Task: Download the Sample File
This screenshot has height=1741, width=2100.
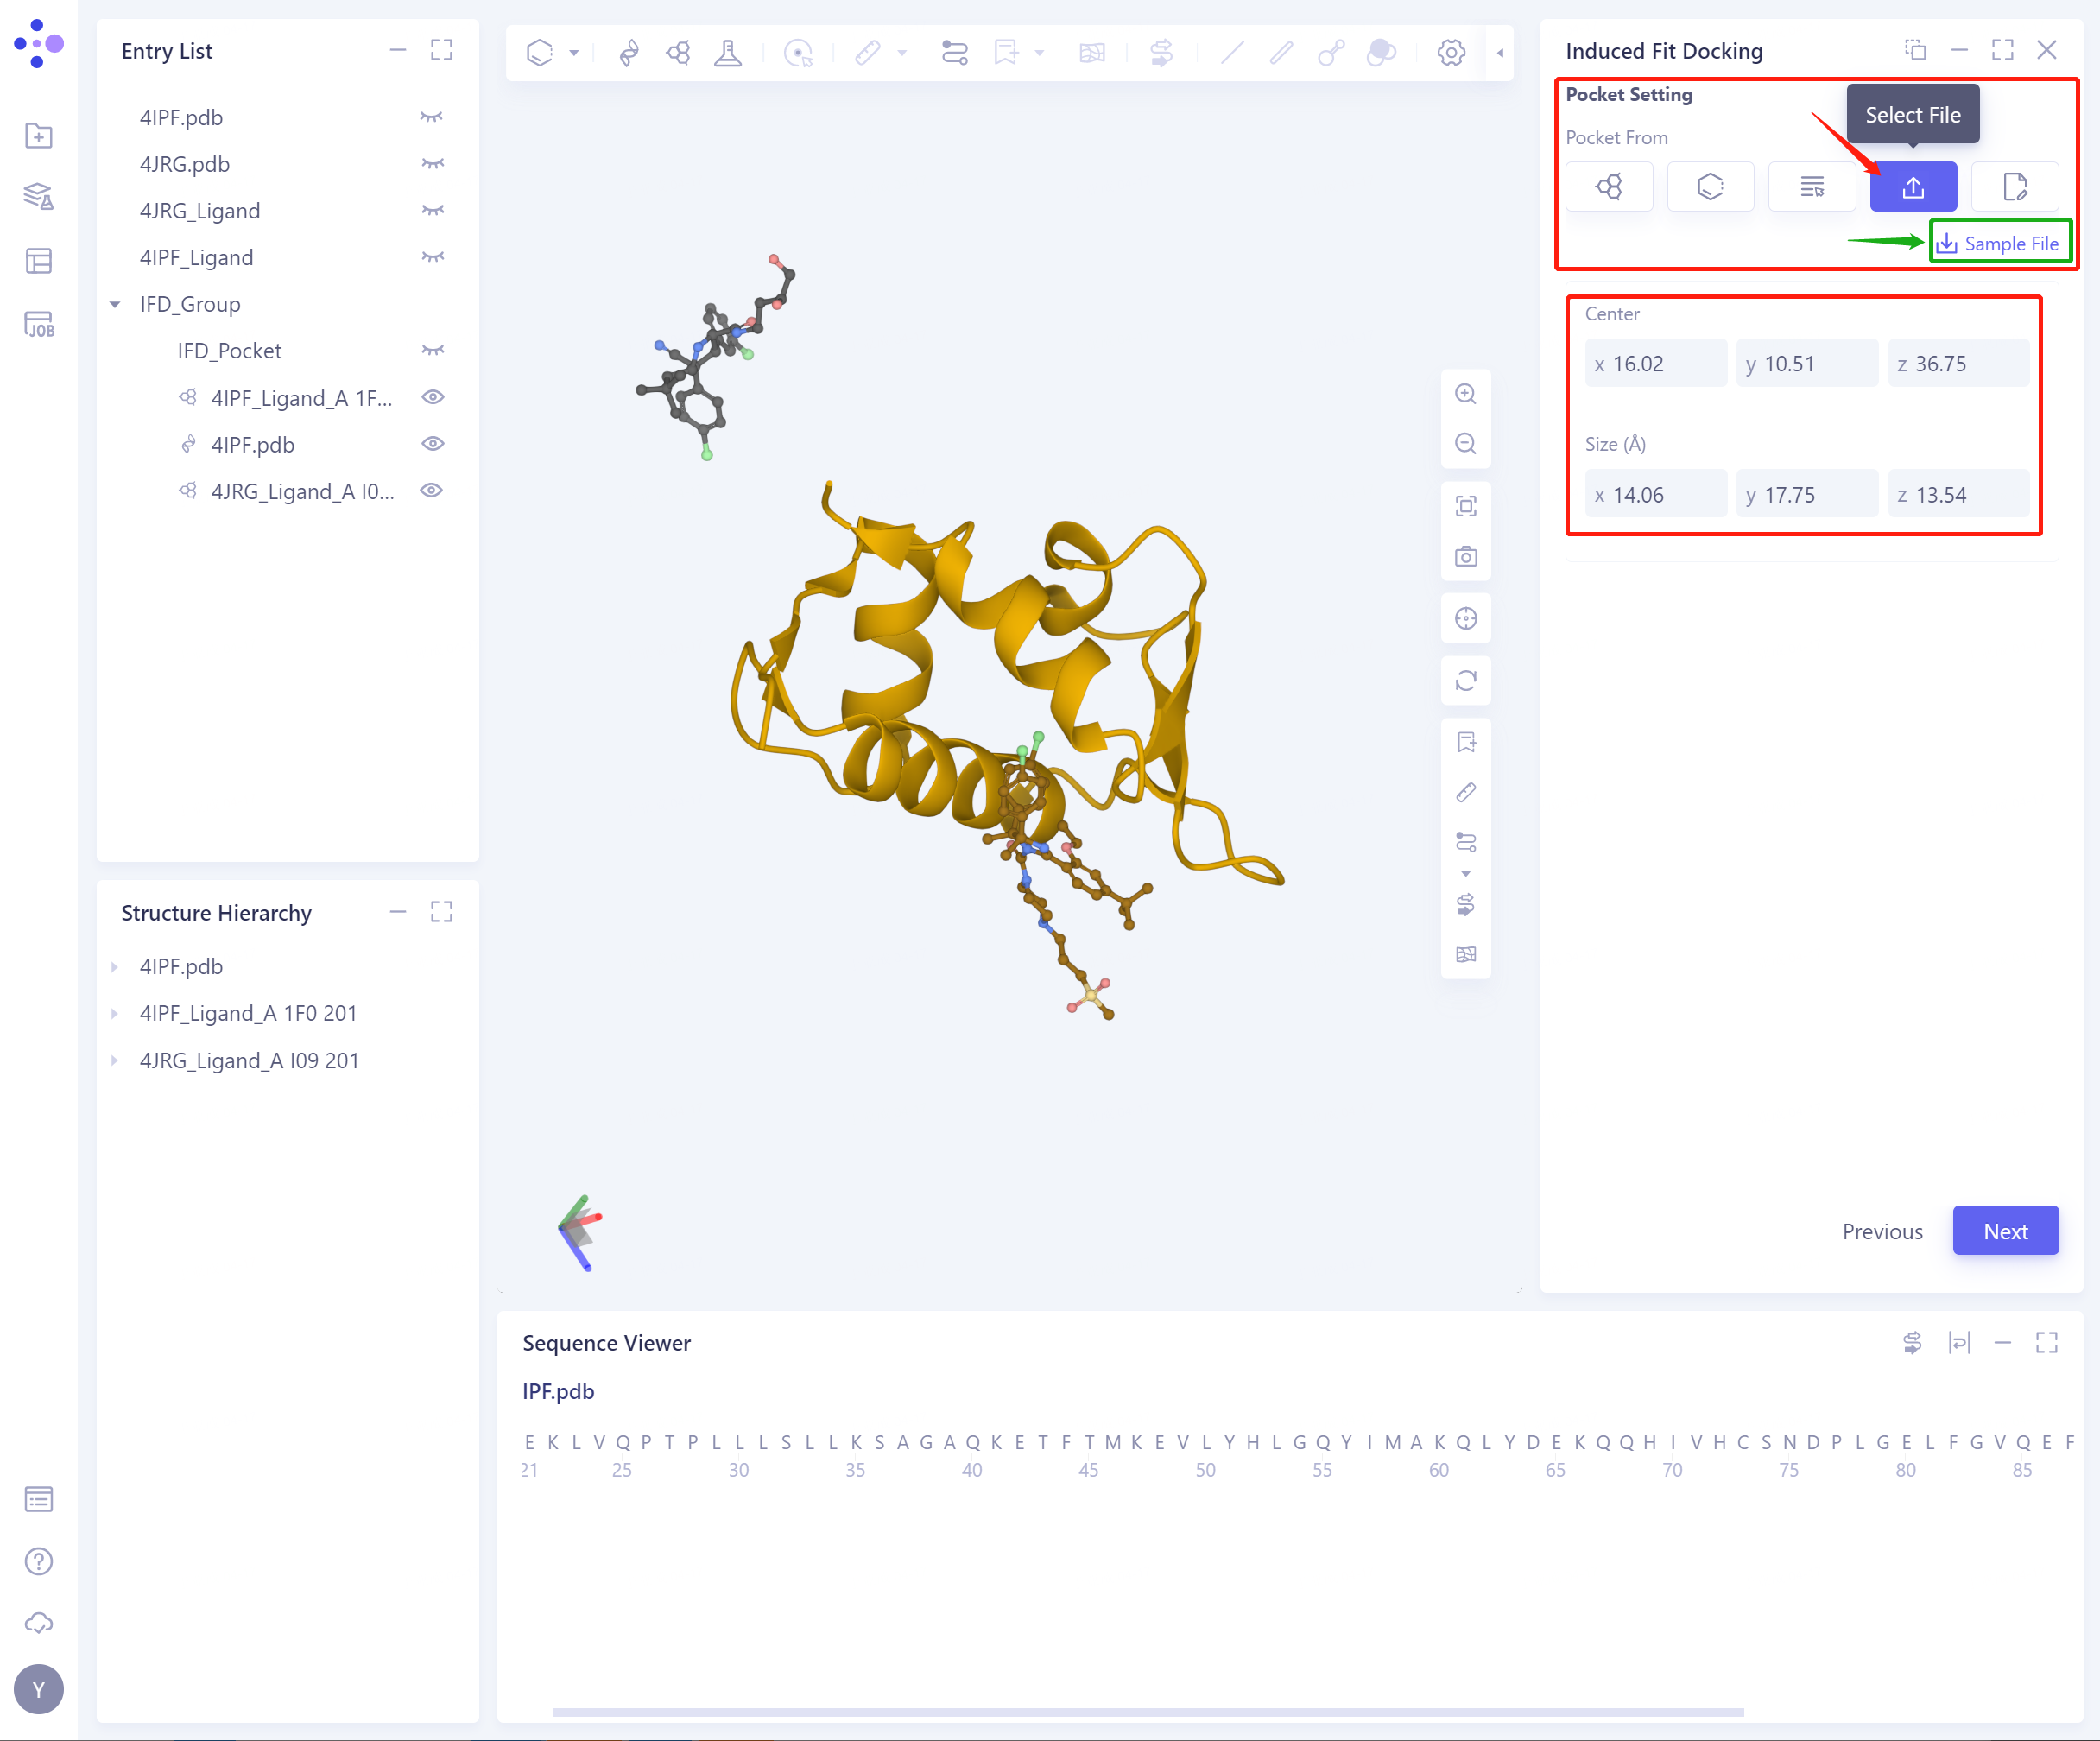Action: 2000,242
